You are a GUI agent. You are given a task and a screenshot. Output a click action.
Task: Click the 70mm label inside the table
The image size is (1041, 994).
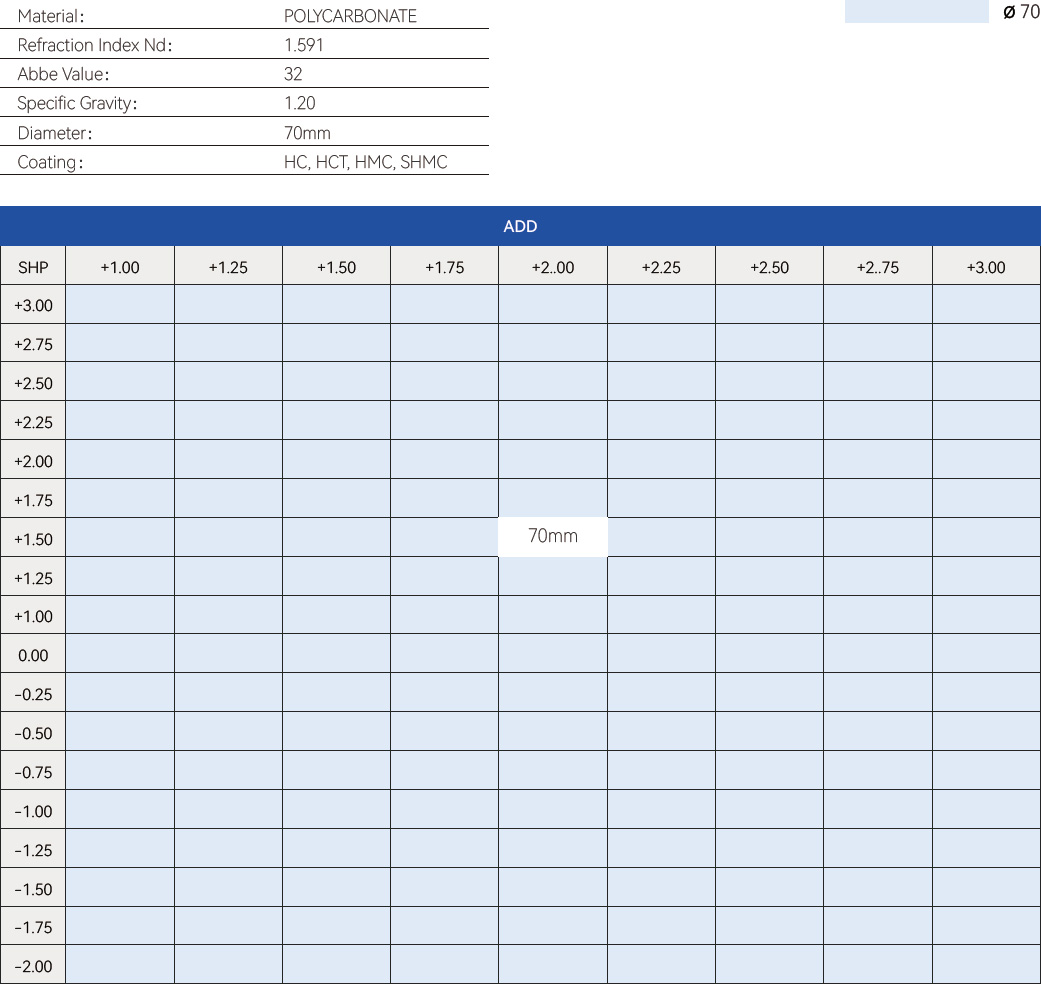[553, 536]
